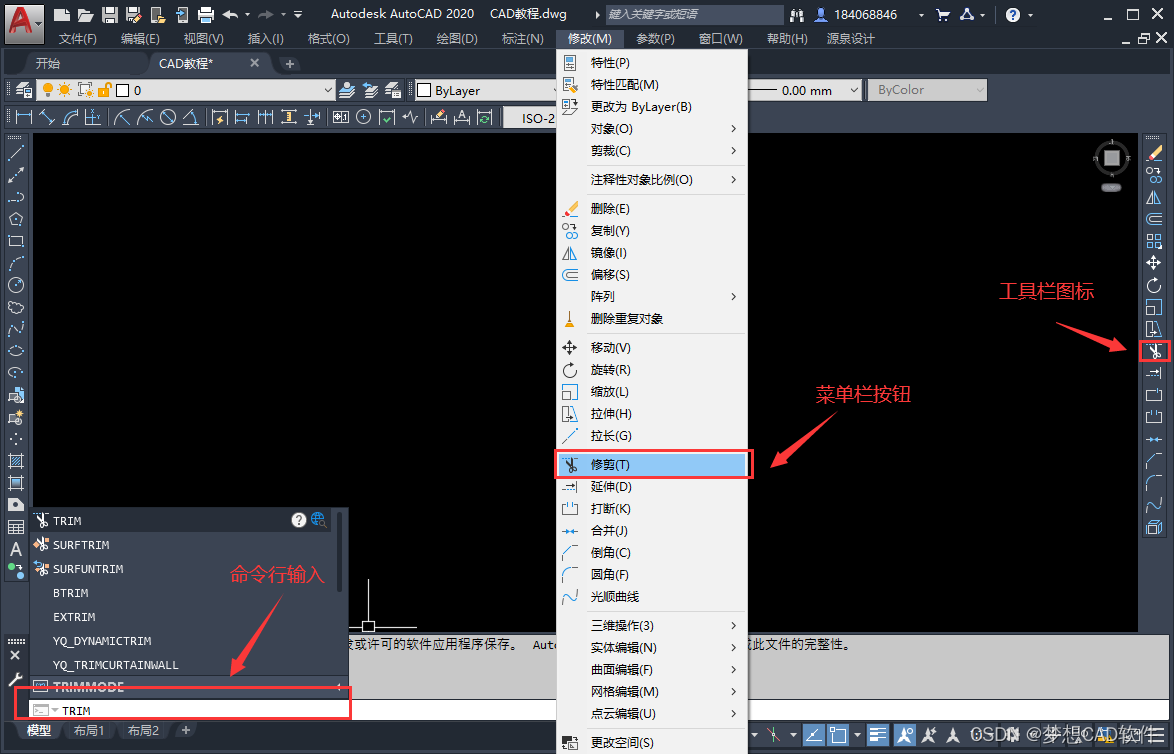Toggle layer 0 freeze sun icon
Image resolution: width=1174 pixels, height=754 pixels.
point(65,90)
